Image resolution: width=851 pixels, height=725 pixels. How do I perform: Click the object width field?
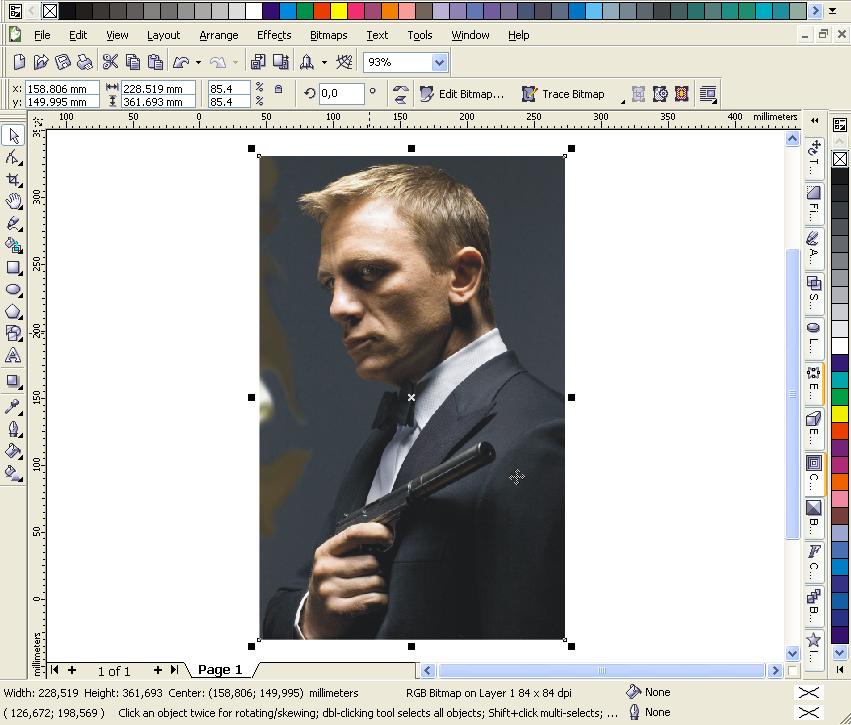158,88
